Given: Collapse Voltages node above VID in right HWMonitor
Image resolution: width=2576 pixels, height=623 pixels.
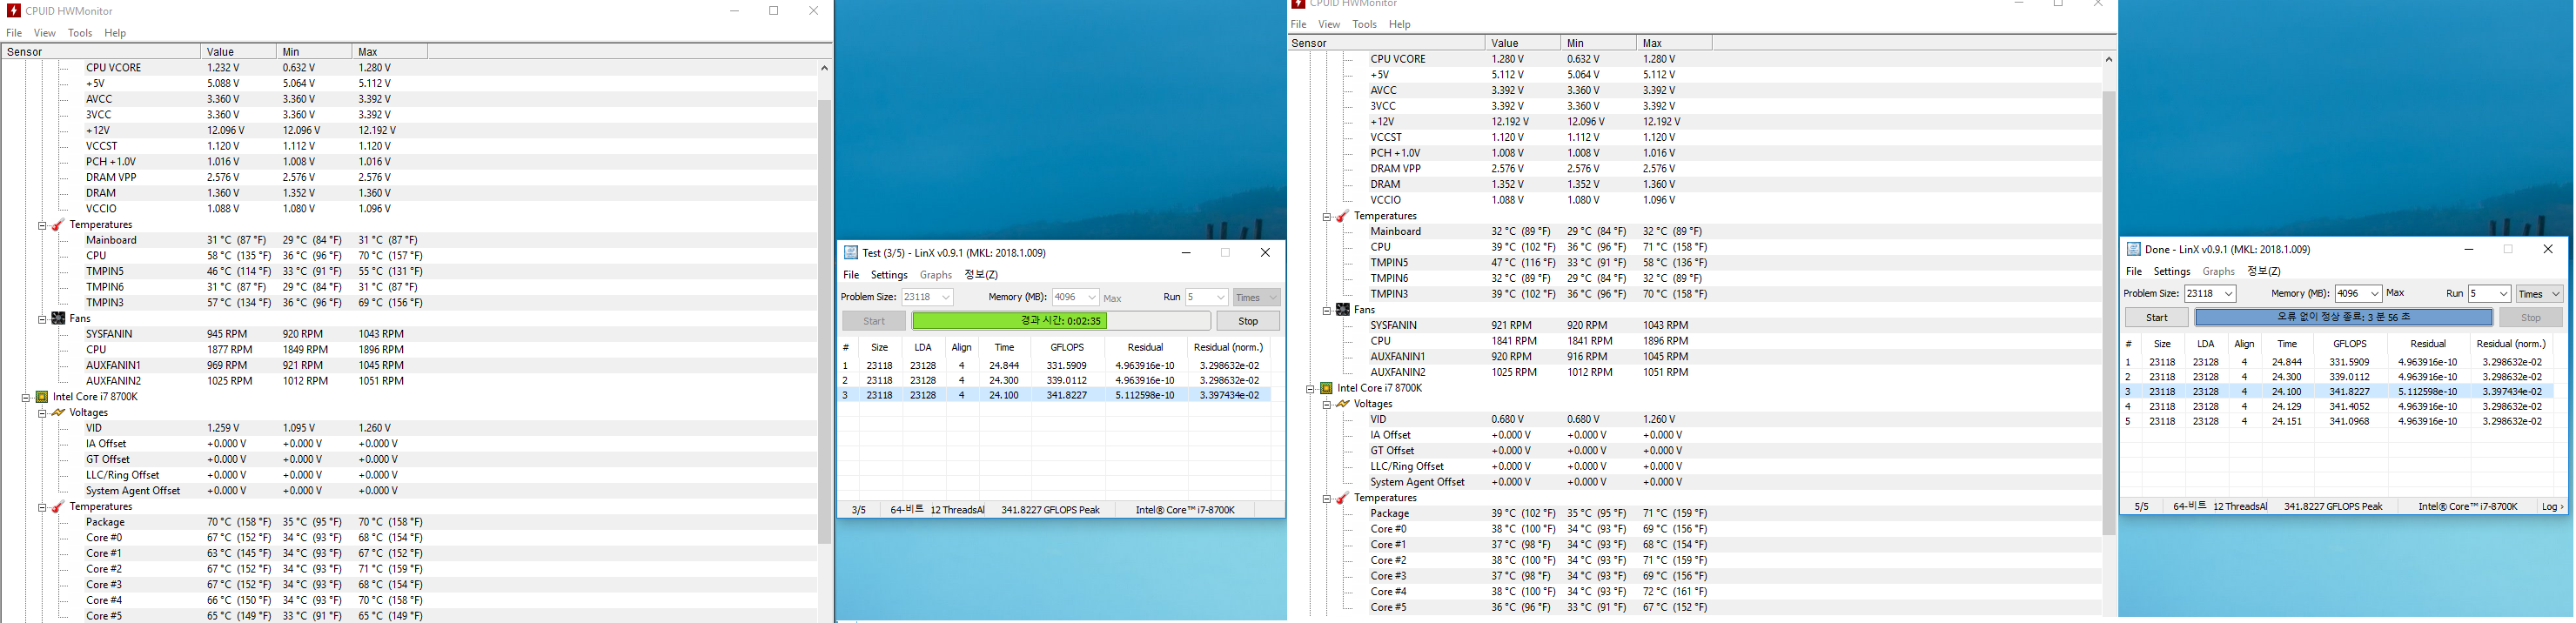Looking at the screenshot, I should [1326, 404].
